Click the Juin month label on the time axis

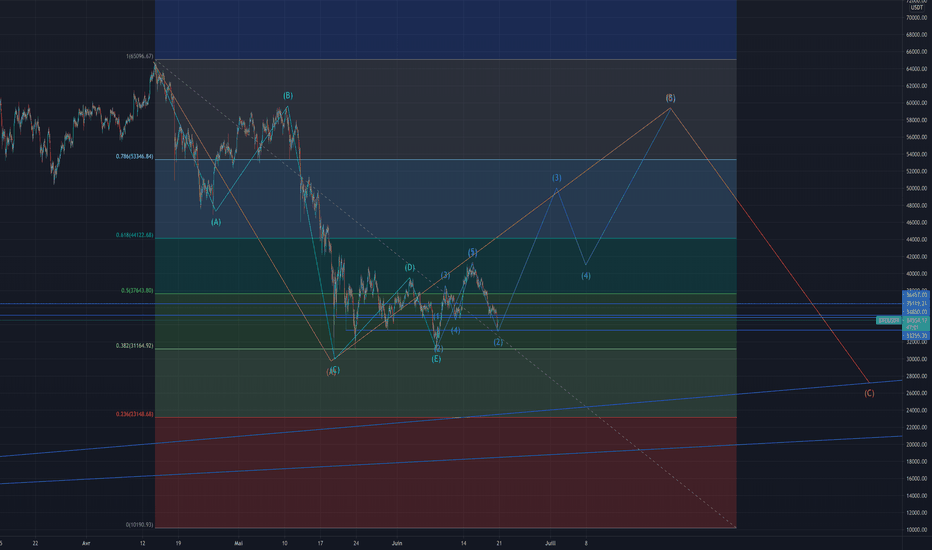(x=397, y=543)
